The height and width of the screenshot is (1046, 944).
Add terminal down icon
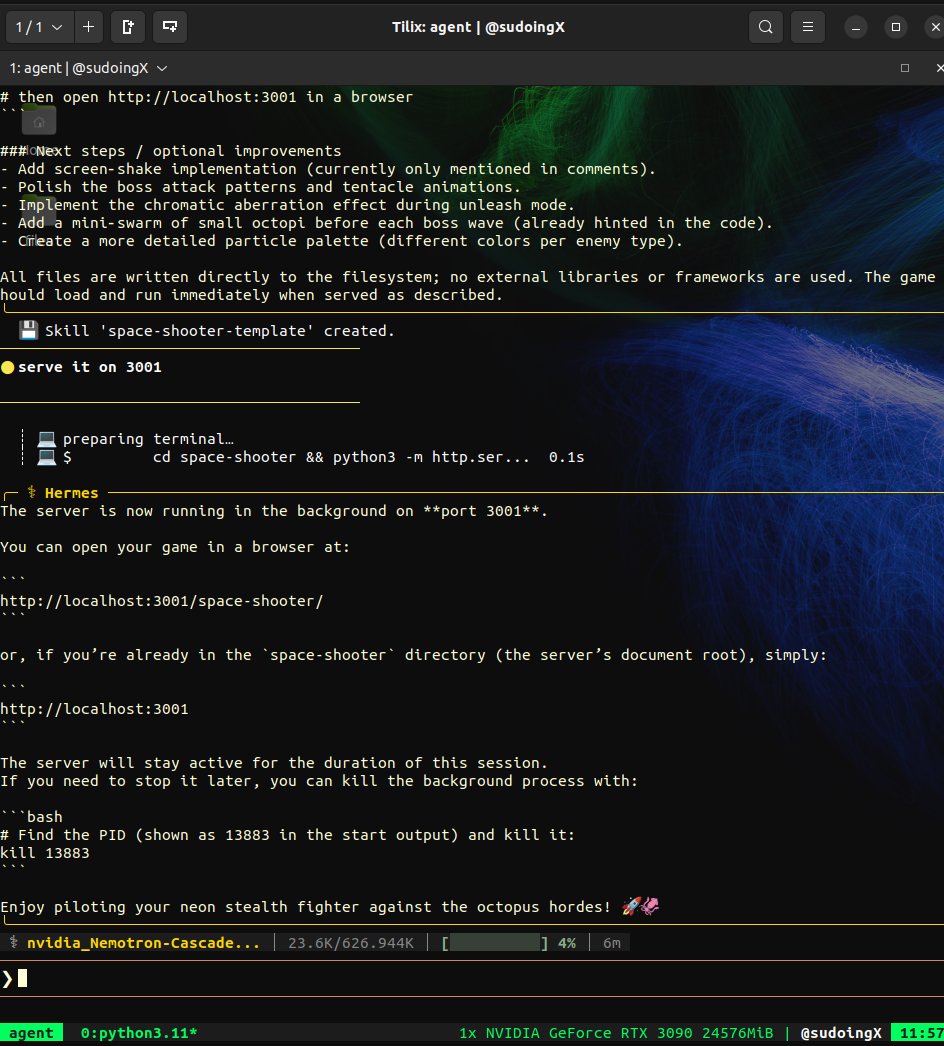(x=170, y=27)
